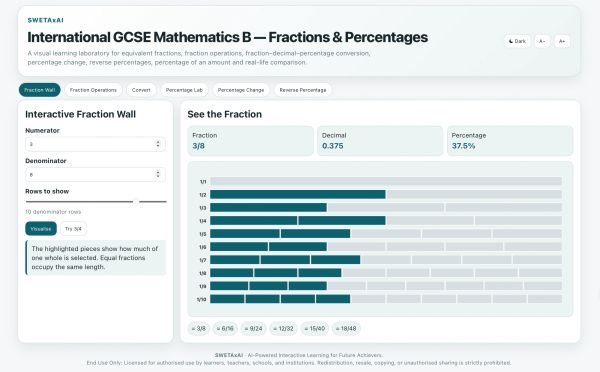This screenshot has width=600, height=372.
Task: Adjust the Rows to show slider
Action: (x=96, y=201)
